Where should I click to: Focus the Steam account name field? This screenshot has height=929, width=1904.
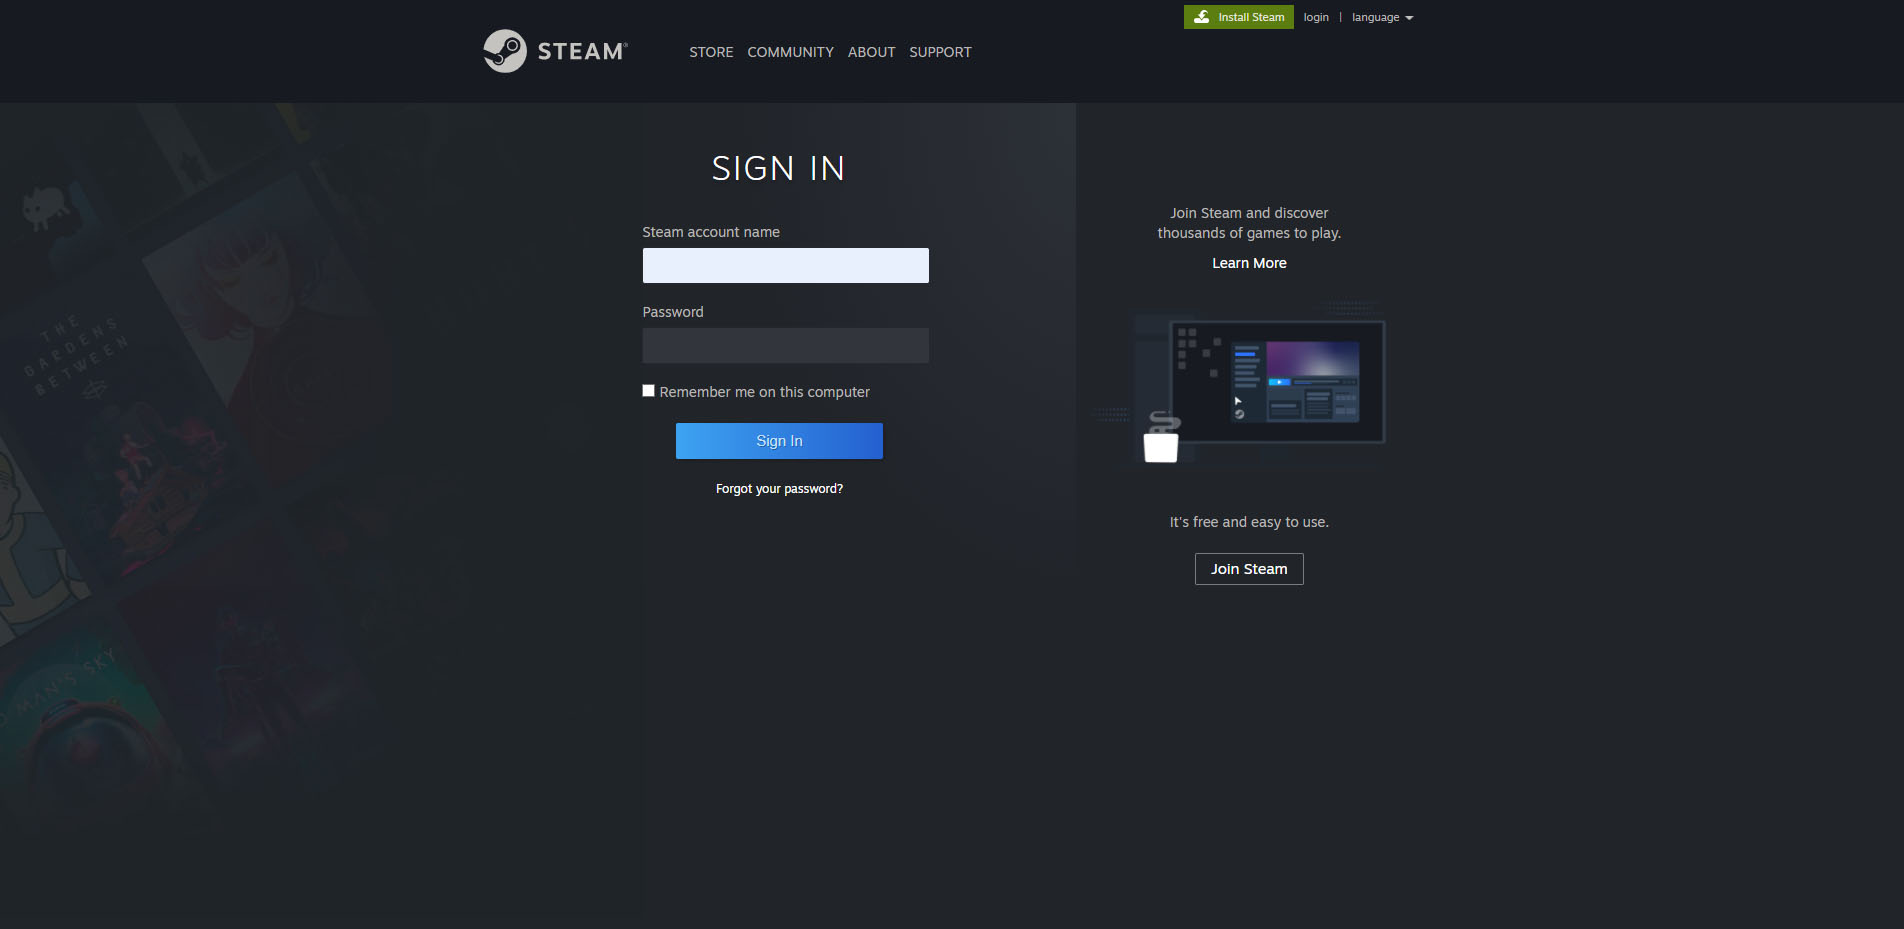click(x=785, y=265)
